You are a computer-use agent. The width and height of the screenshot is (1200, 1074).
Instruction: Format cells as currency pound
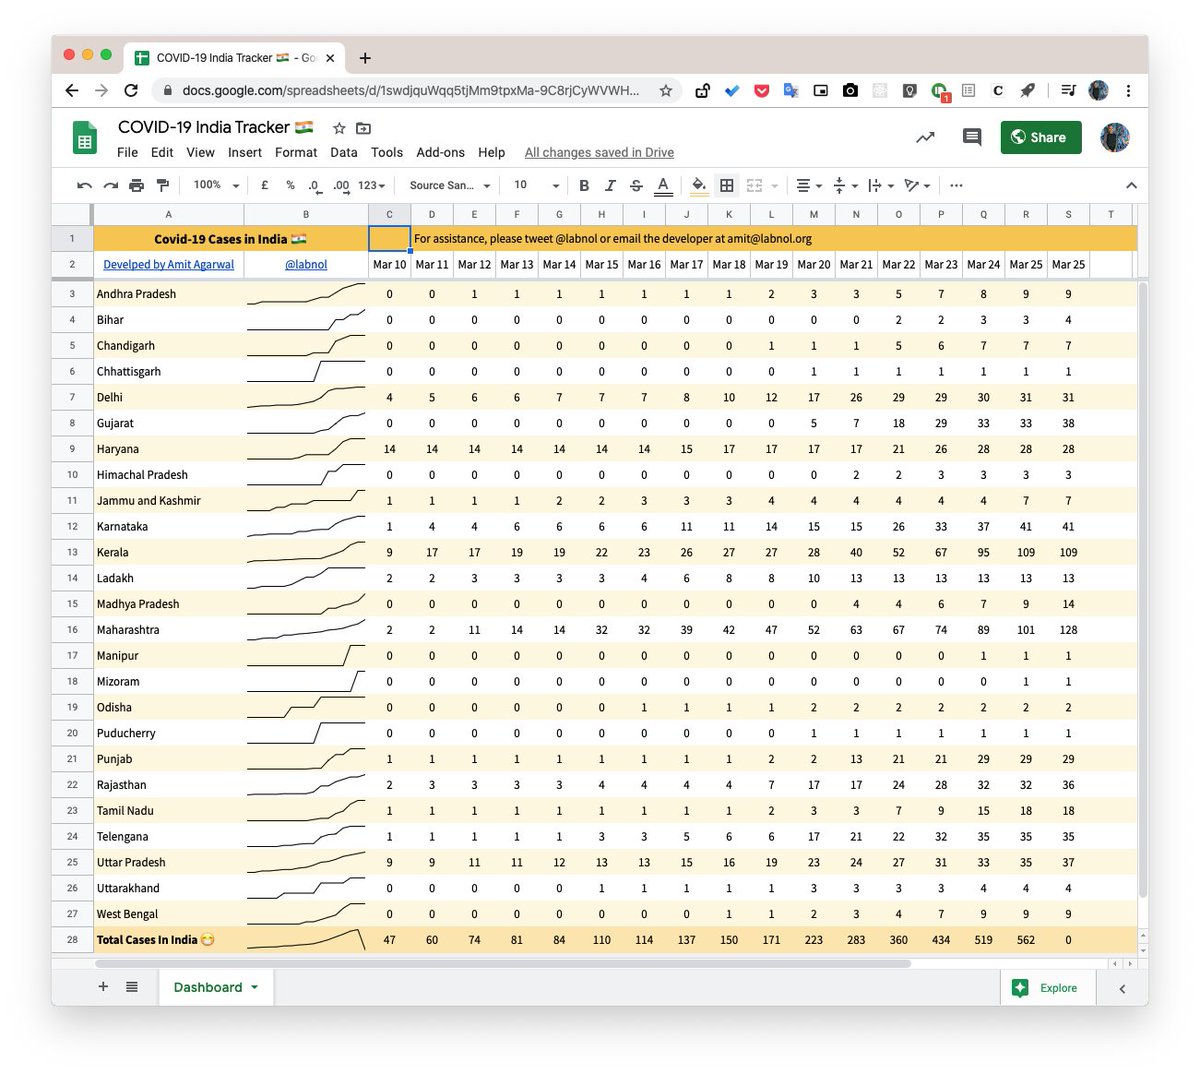[265, 185]
